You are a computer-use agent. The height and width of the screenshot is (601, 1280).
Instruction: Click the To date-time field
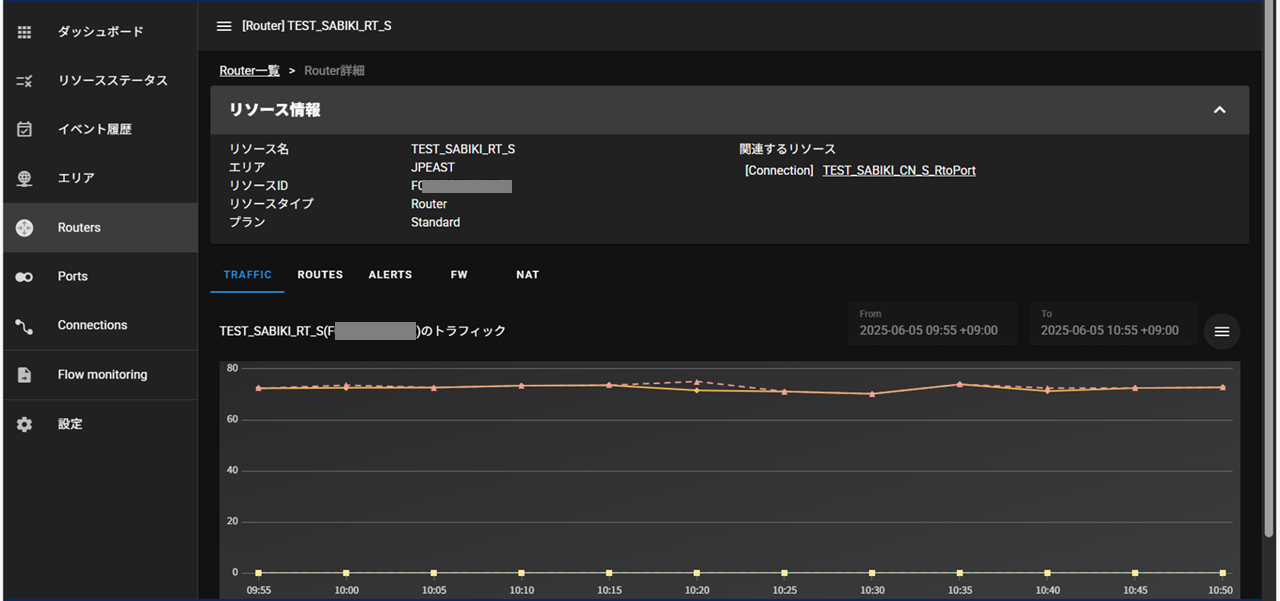[x=1112, y=324]
